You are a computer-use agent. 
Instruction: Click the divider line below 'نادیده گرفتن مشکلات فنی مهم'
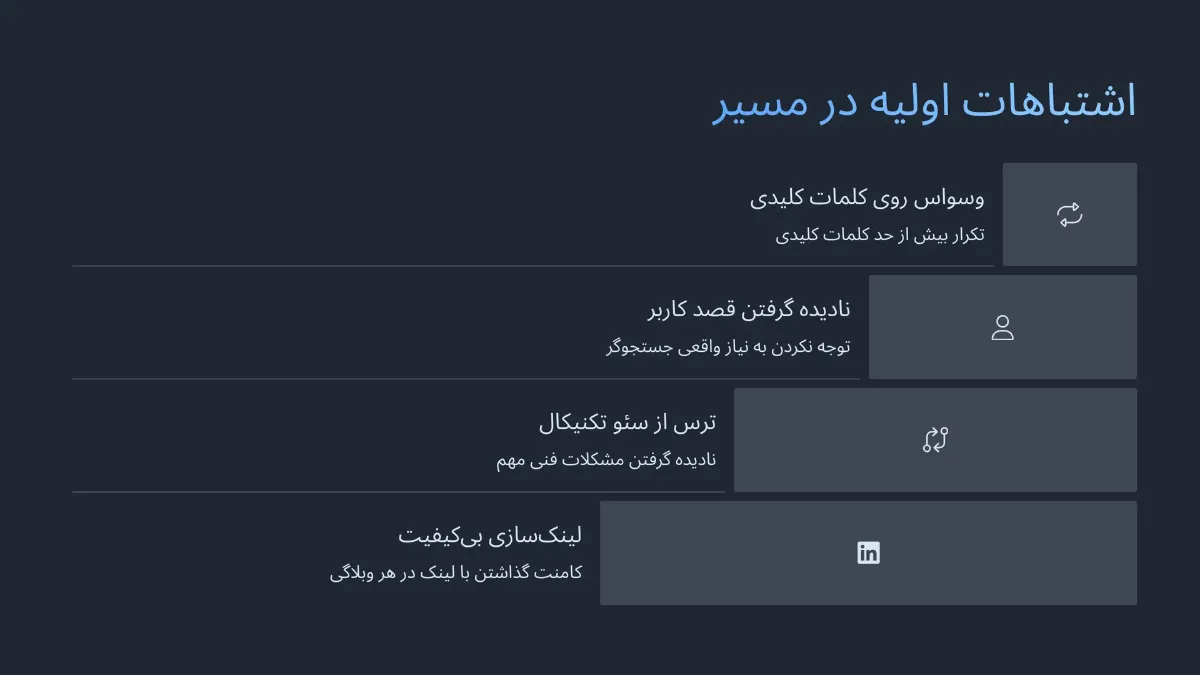tap(398, 492)
